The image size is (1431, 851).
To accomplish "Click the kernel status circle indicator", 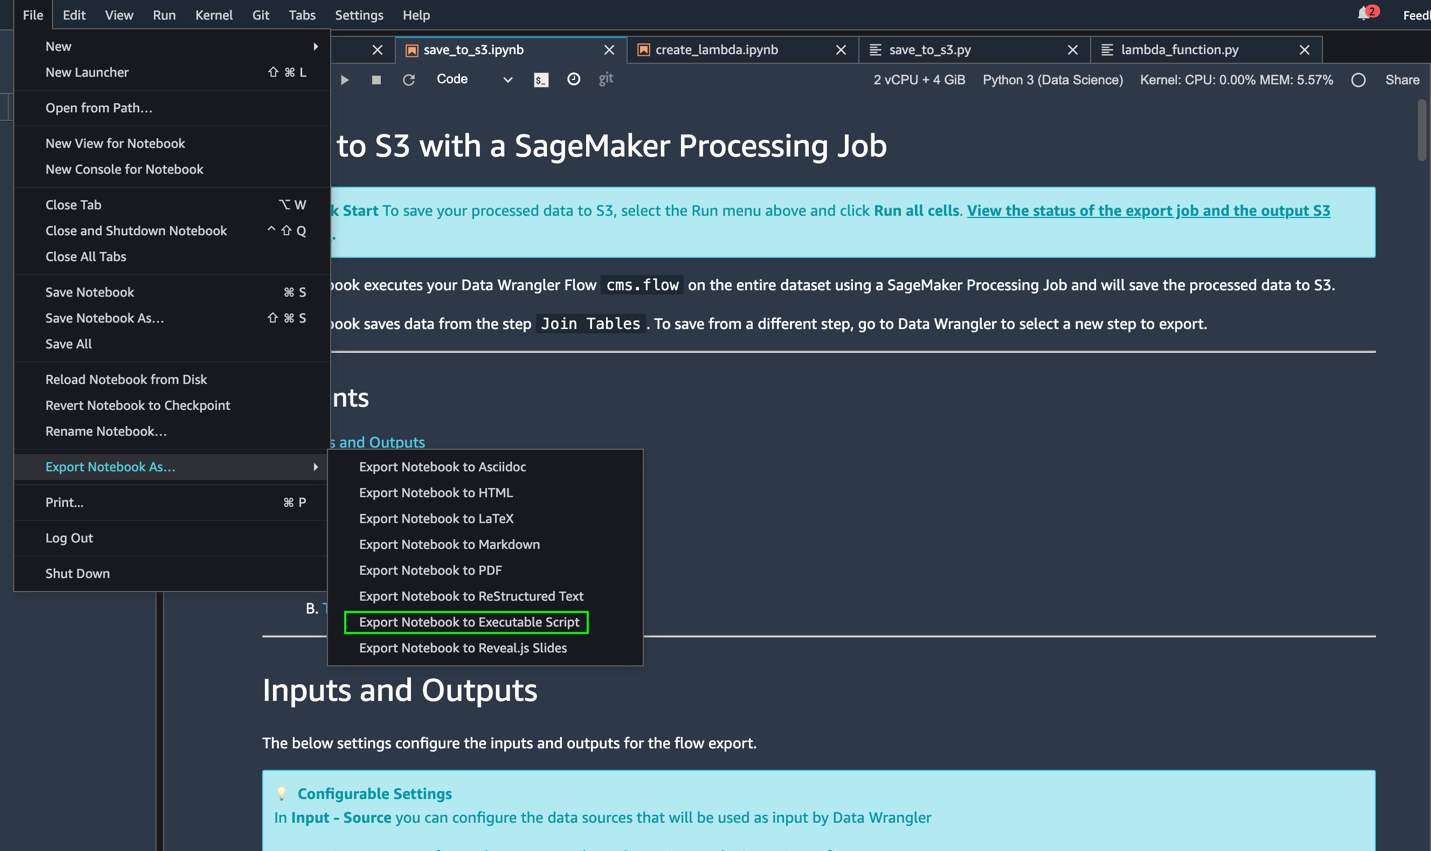I will coord(1358,80).
